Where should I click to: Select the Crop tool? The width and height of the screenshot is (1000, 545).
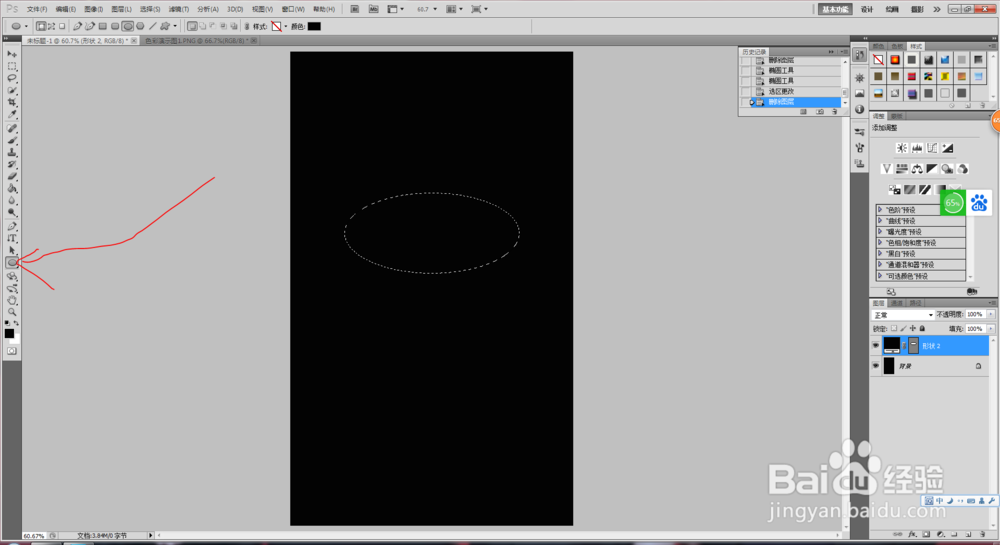(11, 103)
